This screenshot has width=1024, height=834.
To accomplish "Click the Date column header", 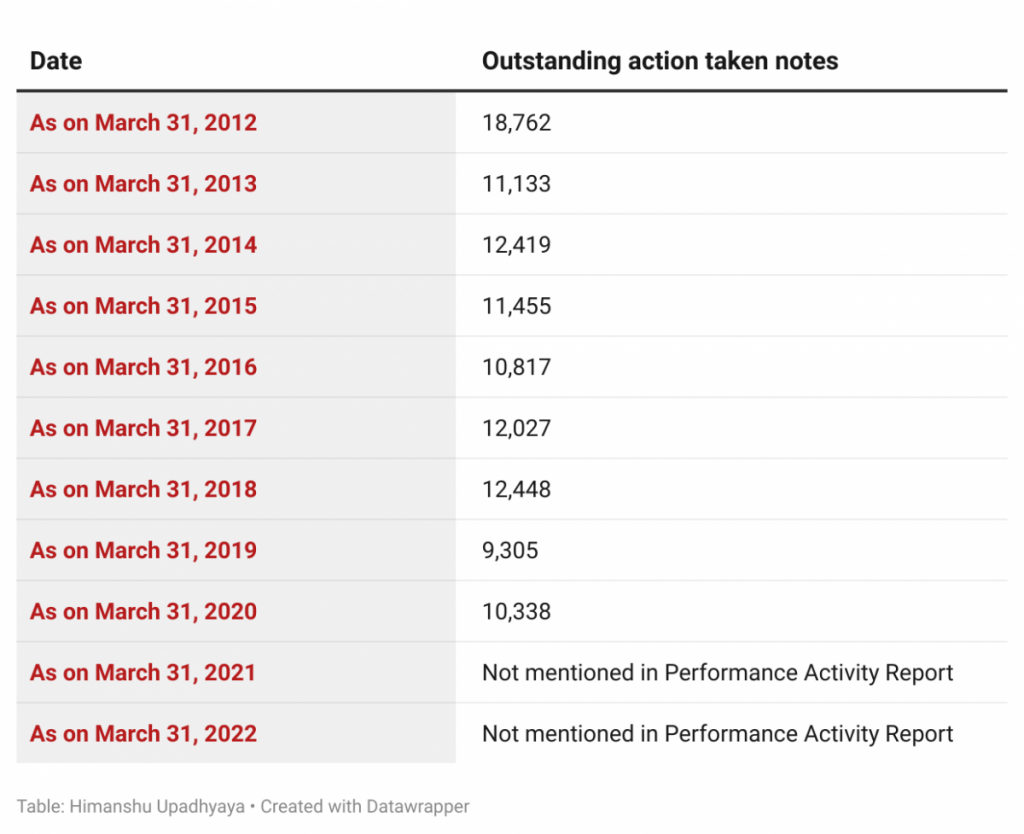I will 57,61.
